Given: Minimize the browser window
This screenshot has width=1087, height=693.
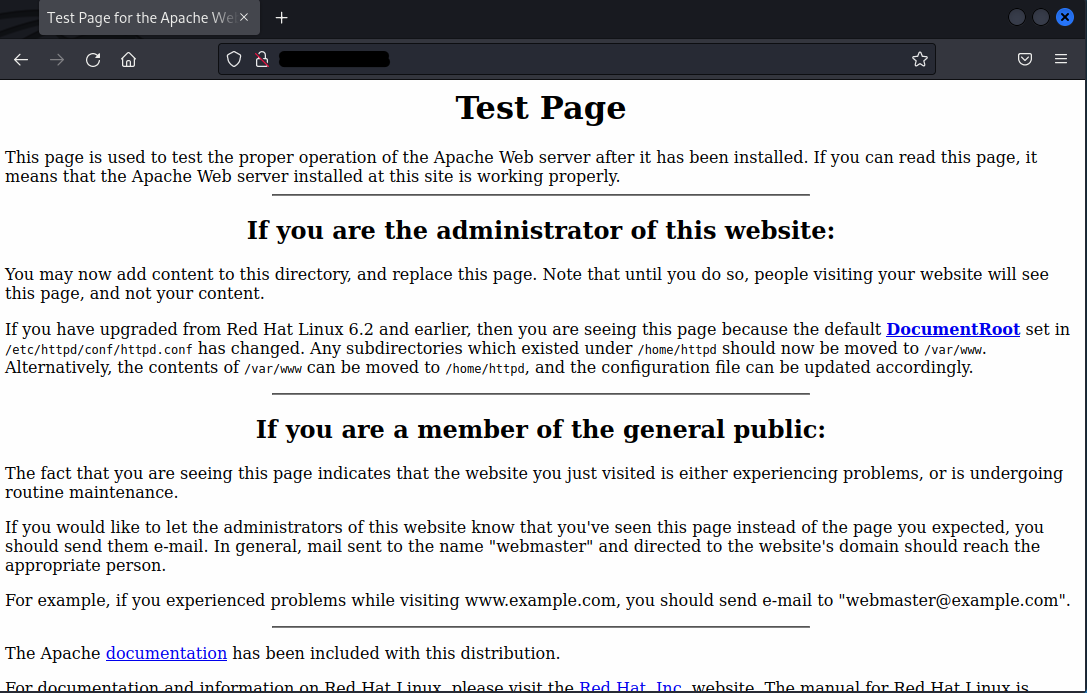Looking at the screenshot, I should point(1017,17).
